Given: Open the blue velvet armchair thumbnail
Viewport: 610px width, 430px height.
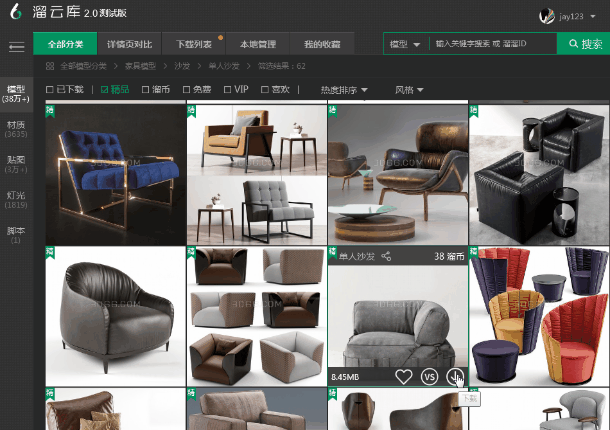Looking at the screenshot, I should pyautogui.click(x=115, y=175).
